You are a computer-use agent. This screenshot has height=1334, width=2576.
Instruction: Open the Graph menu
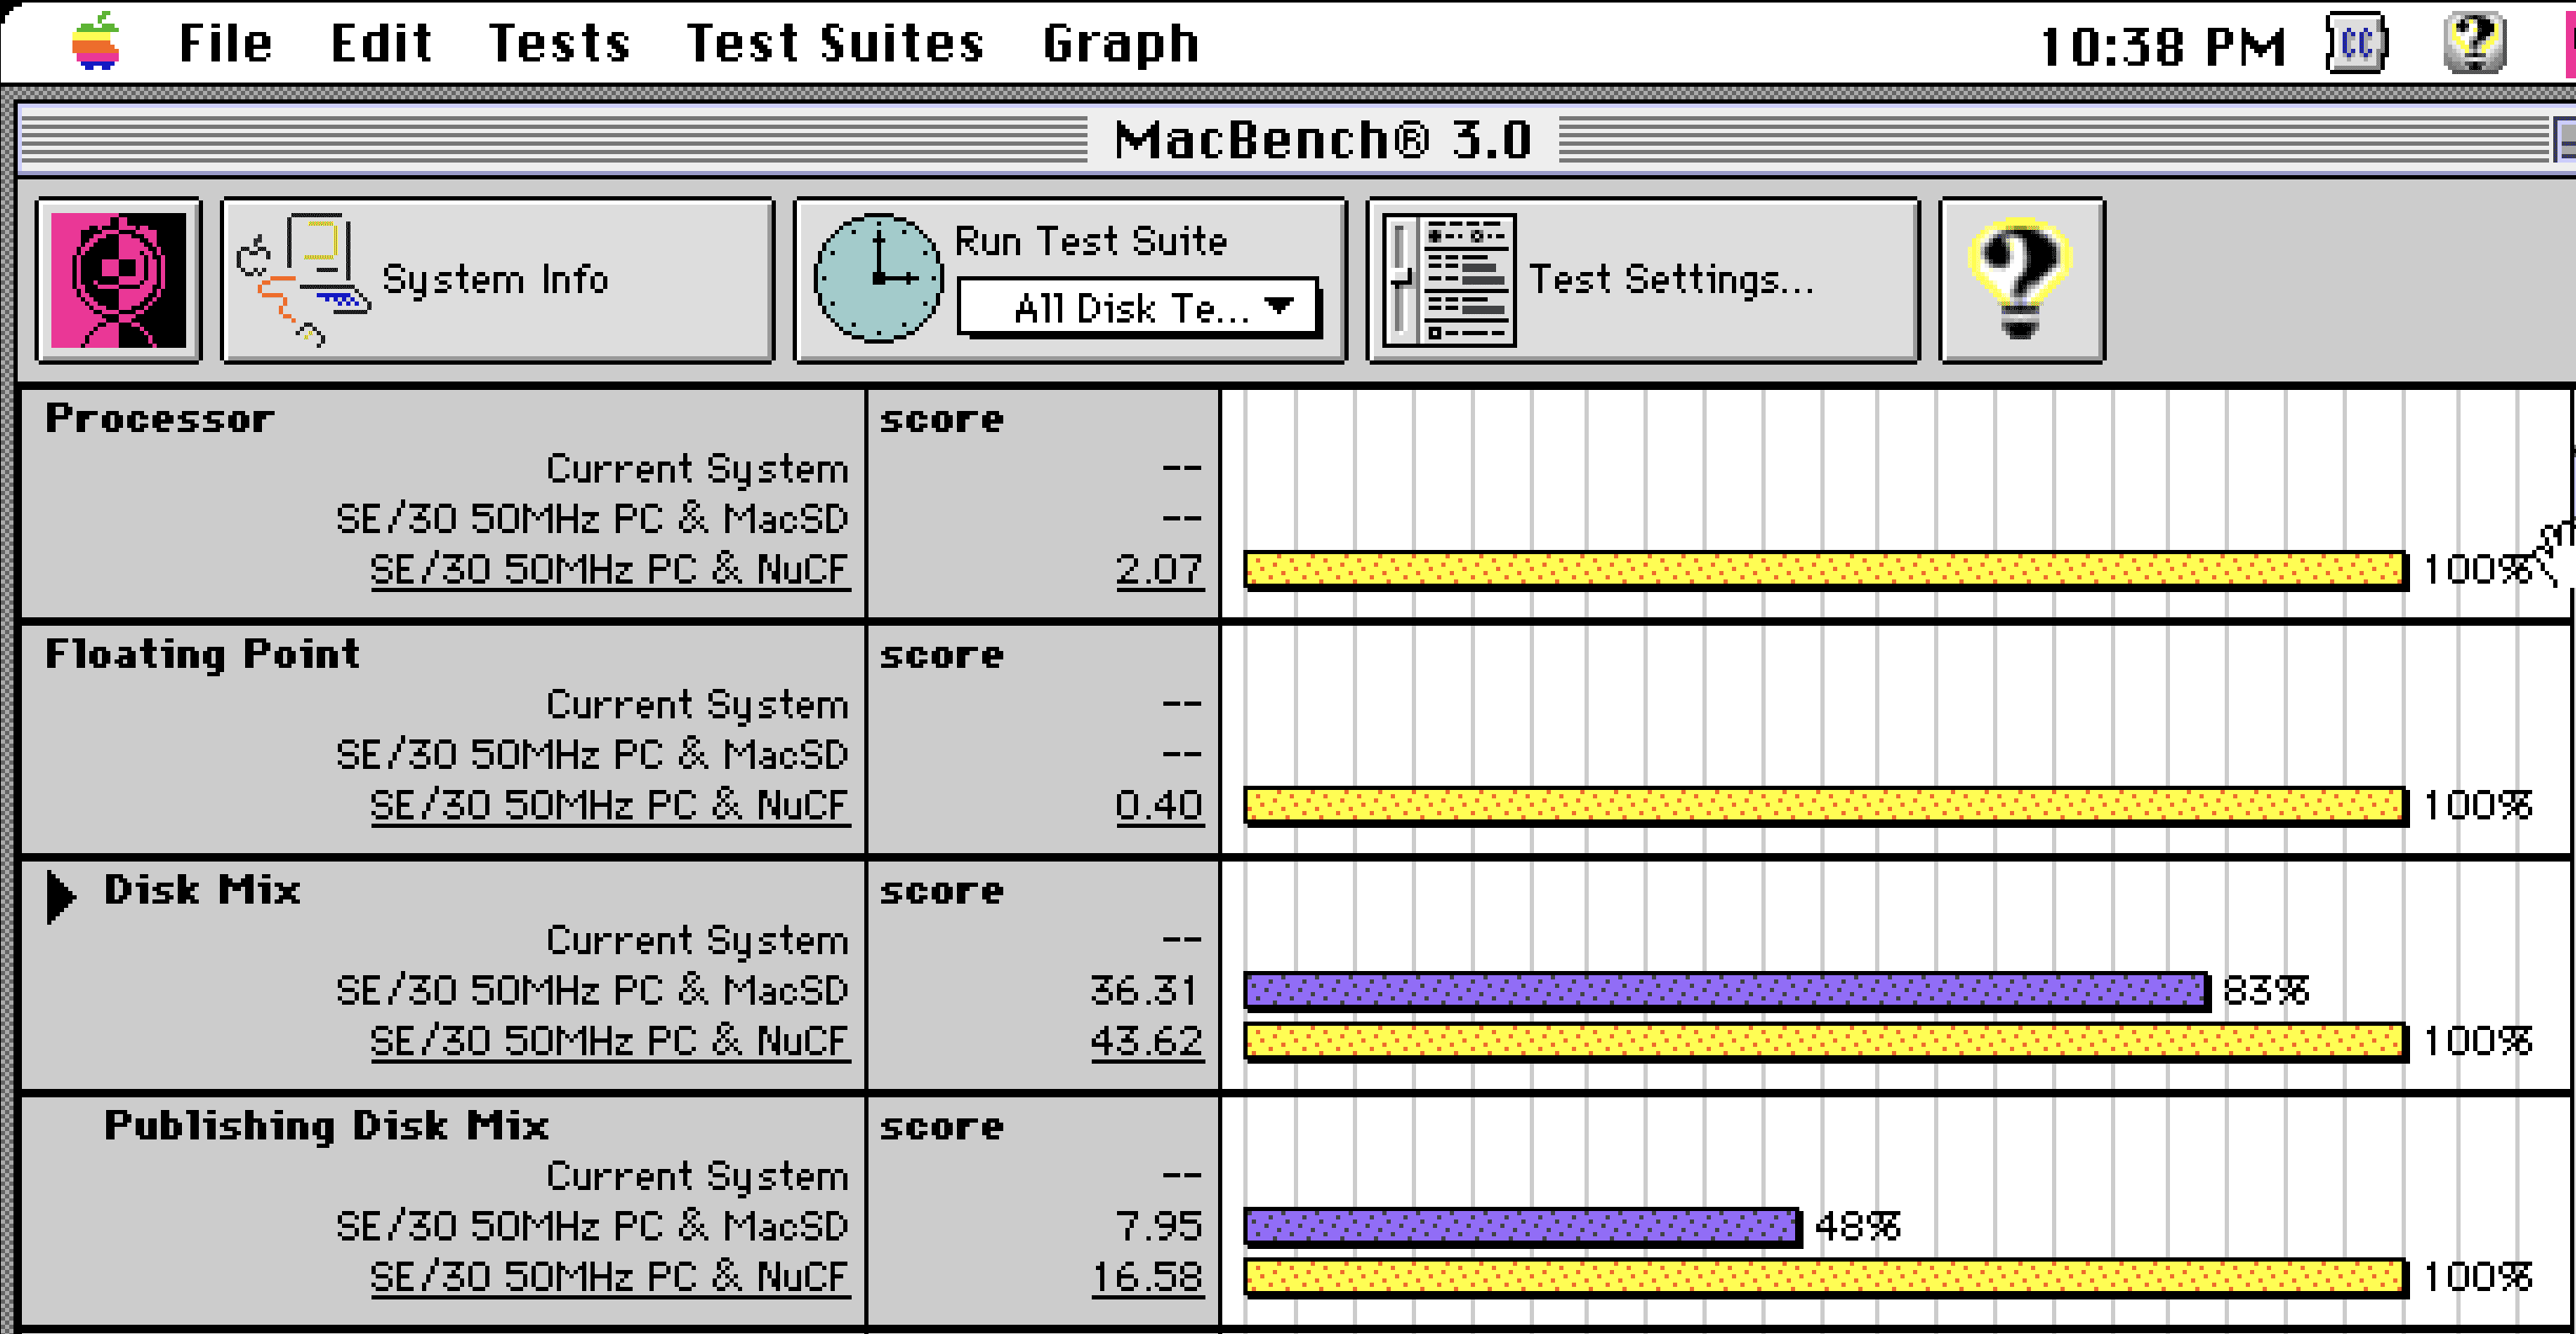point(1120,43)
